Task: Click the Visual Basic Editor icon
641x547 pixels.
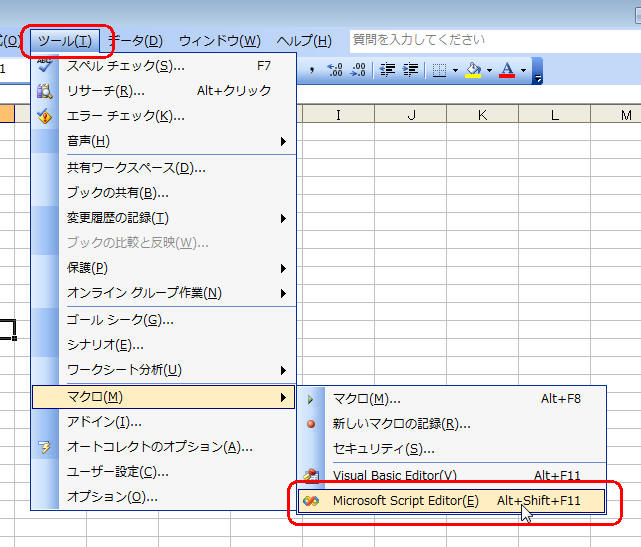Action: click(x=313, y=475)
